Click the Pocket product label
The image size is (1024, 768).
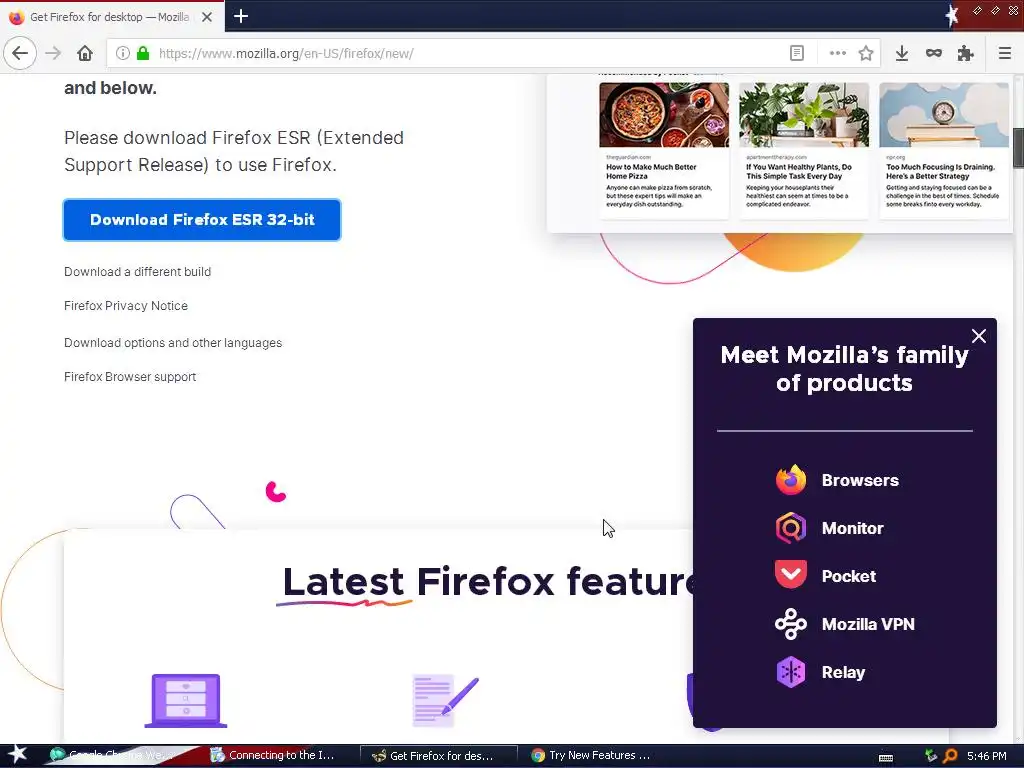(x=848, y=576)
